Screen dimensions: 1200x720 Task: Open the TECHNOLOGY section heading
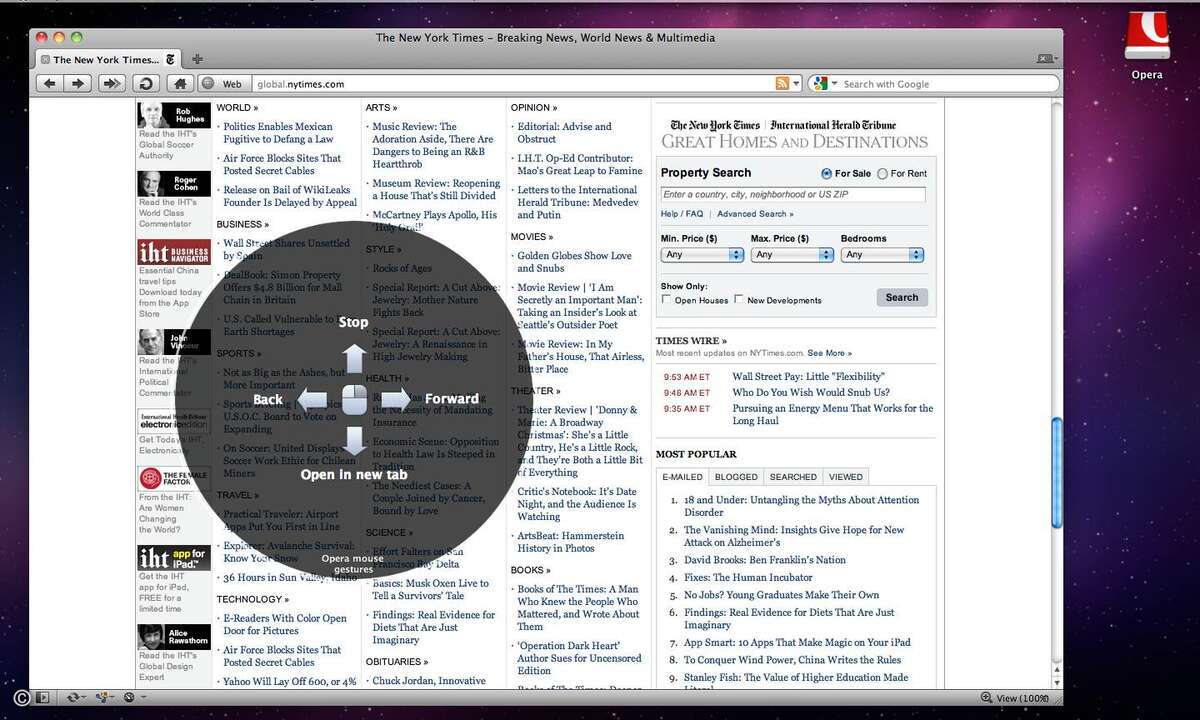pyautogui.click(x=252, y=599)
